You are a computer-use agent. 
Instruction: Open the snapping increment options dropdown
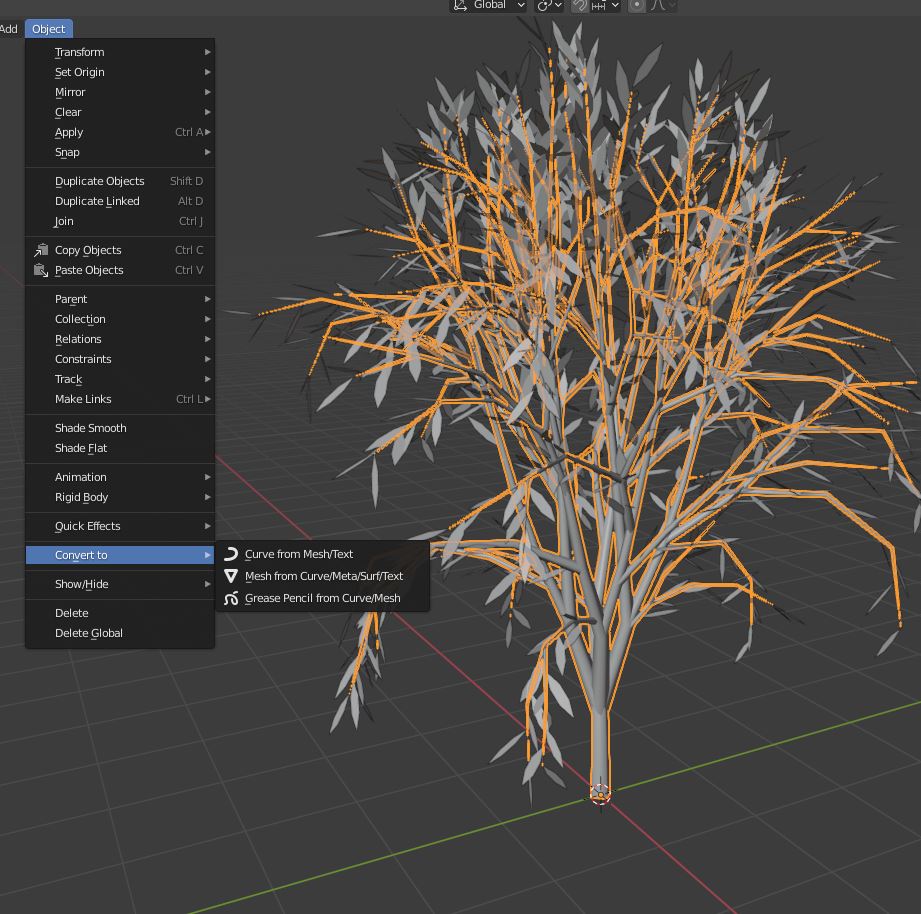(615, 5)
